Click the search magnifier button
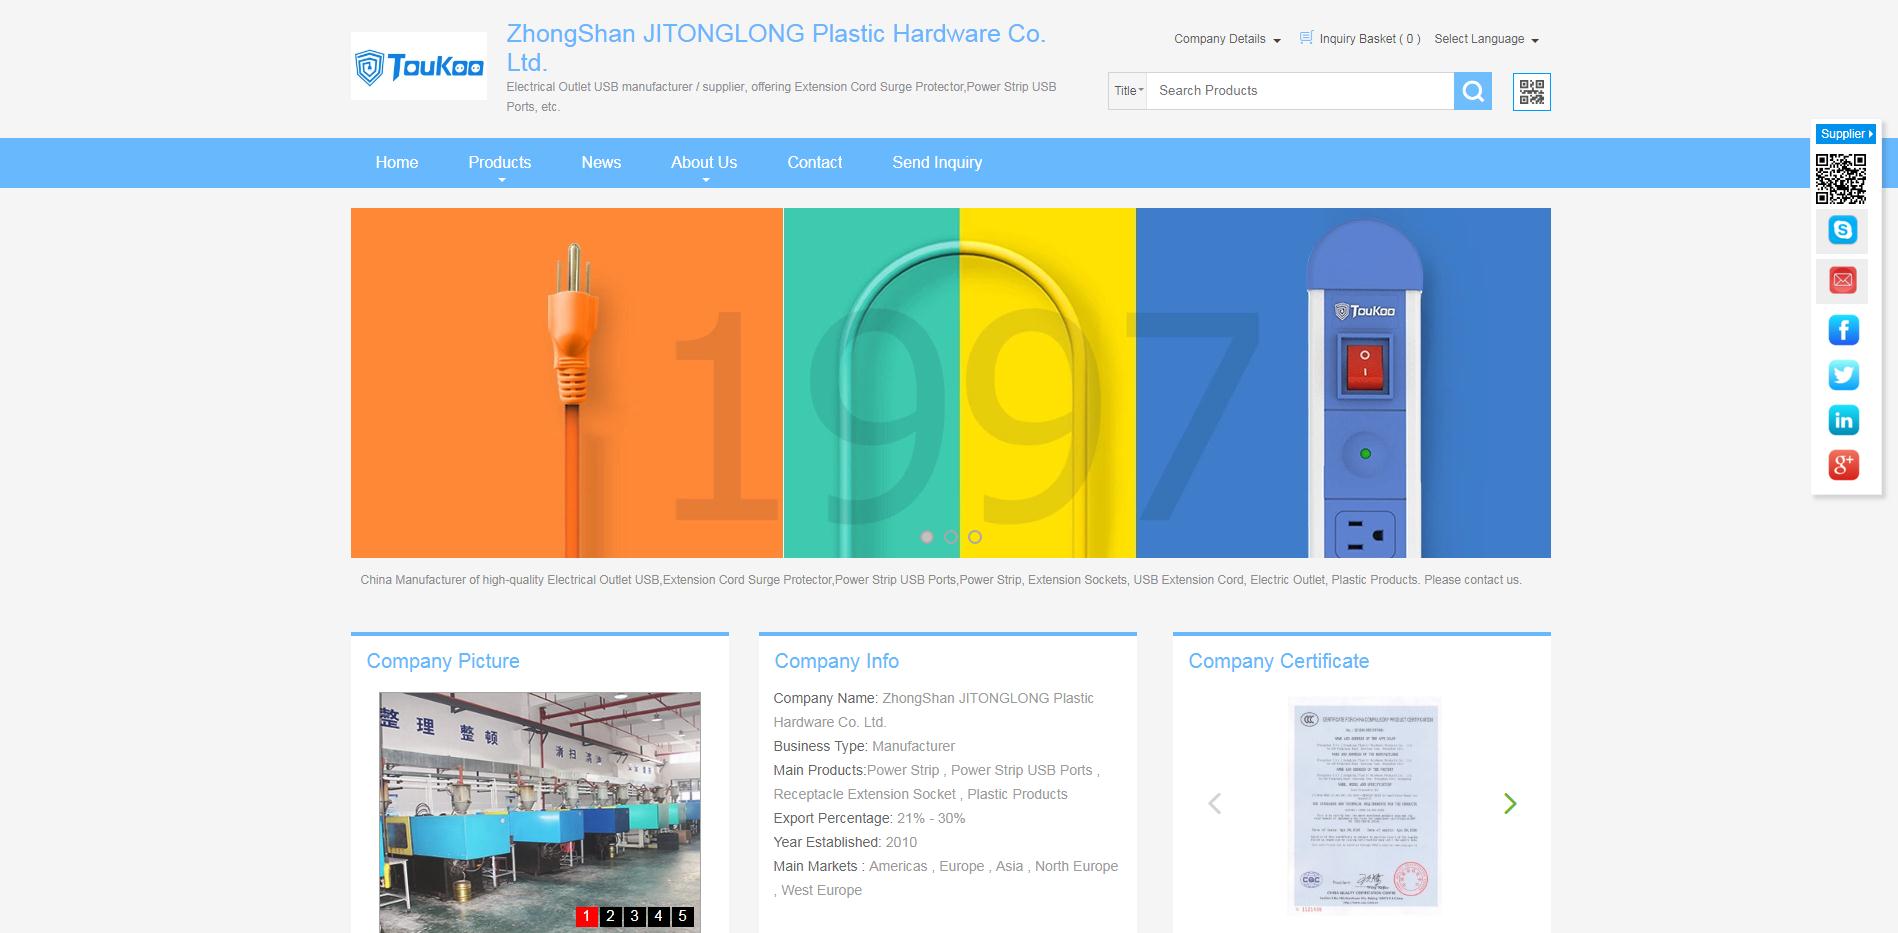The width and height of the screenshot is (1898, 933). pos(1472,91)
